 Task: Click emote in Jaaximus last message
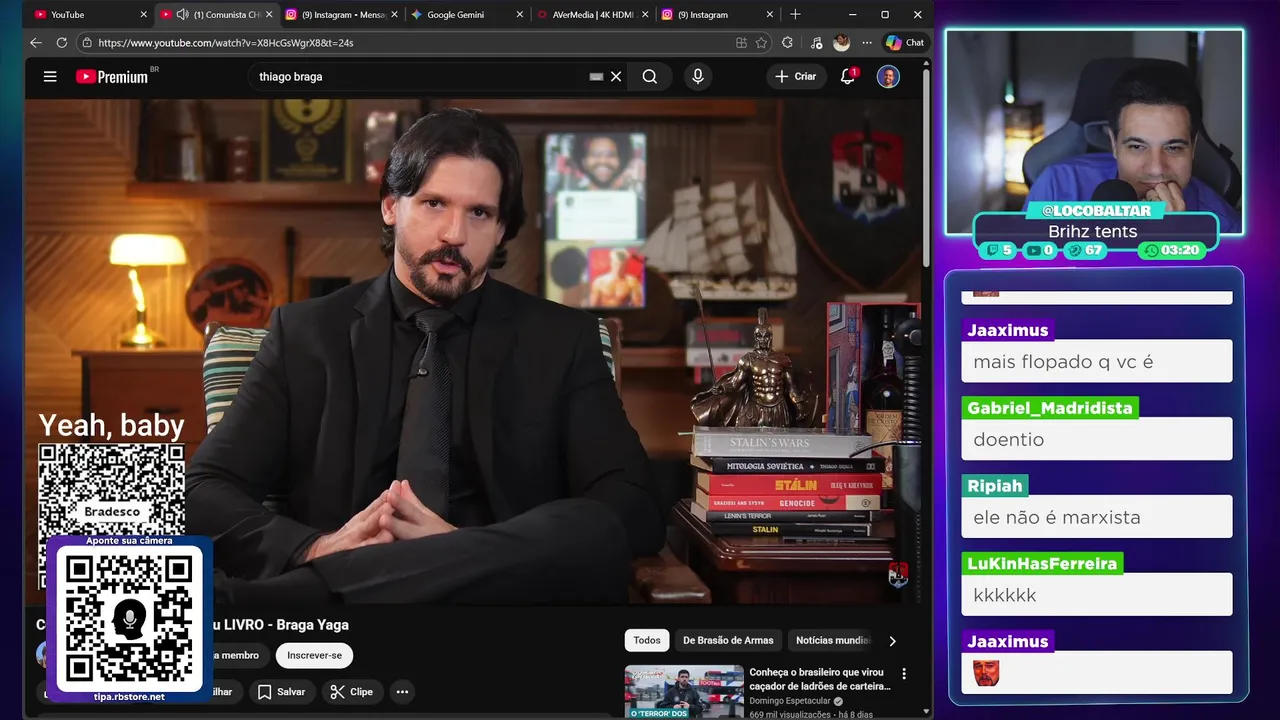pyautogui.click(x=986, y=673)
